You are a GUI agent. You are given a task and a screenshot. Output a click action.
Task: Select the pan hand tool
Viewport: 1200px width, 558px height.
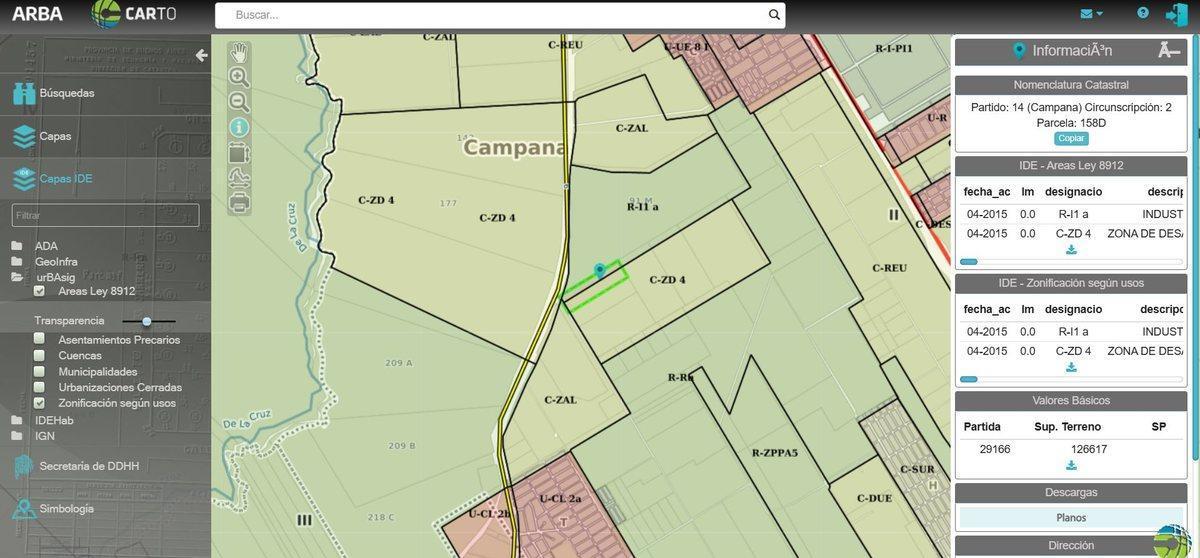pos(239,52)
